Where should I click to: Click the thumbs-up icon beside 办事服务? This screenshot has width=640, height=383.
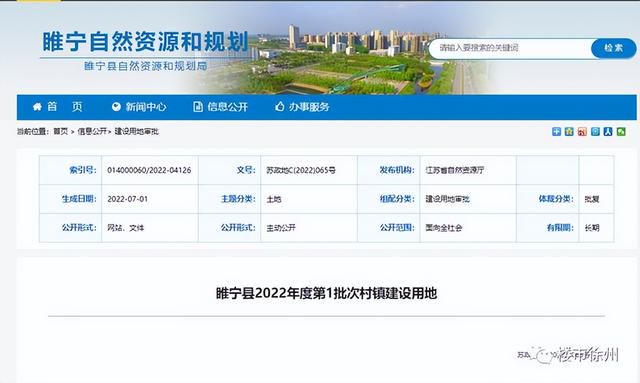(280, 107)
